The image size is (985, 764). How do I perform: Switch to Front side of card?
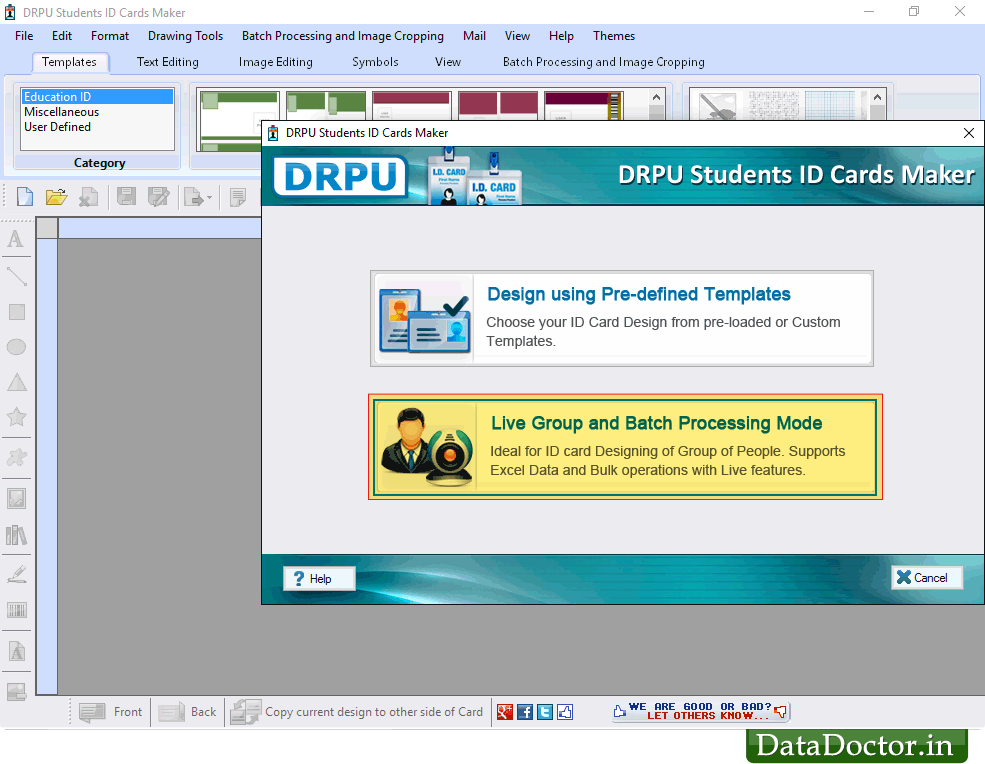coord(111,712)
